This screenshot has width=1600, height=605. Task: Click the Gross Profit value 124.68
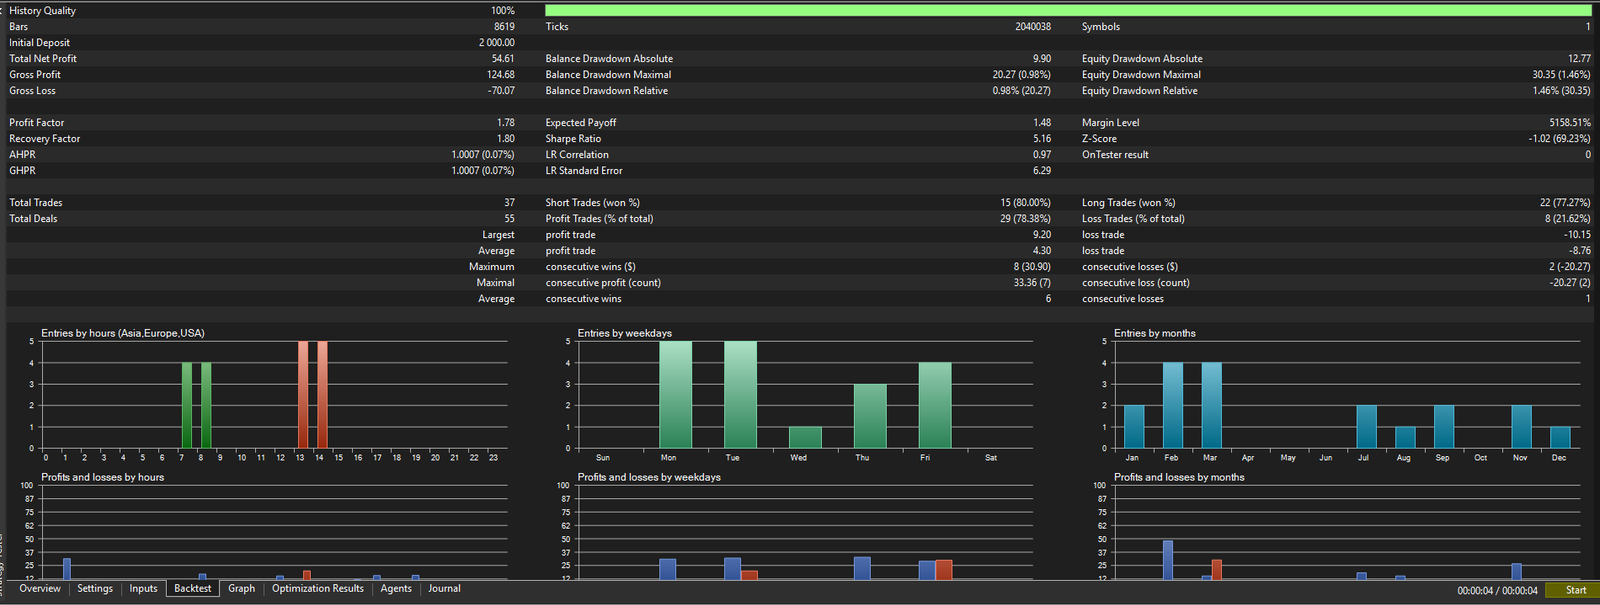coord(501,75)
